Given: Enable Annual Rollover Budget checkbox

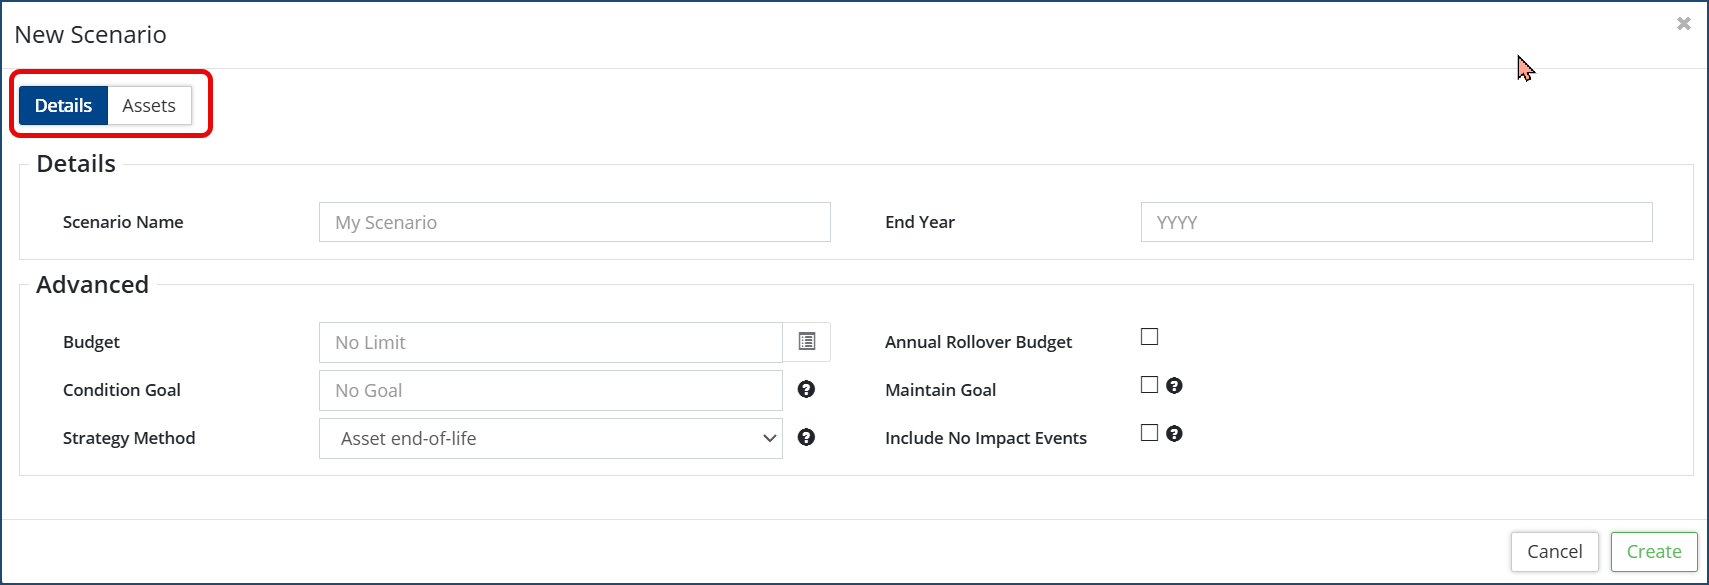Looking at the screenshot, I should pos(1149,337).
